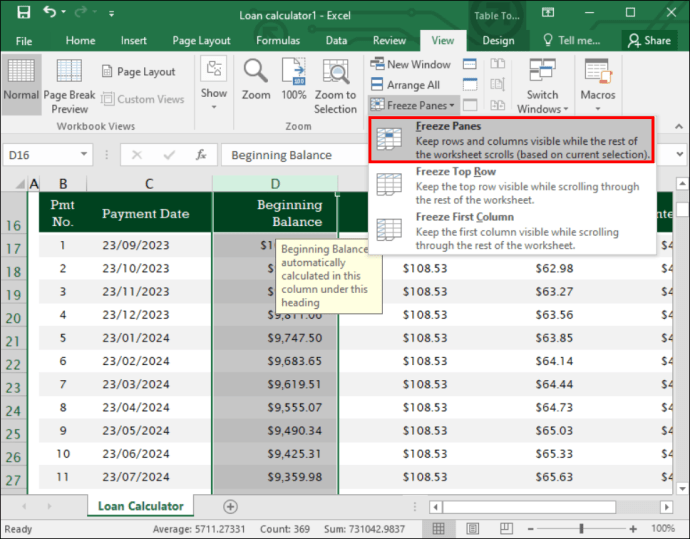Click the zoom slider in status bar
This screenshot has height=539, width=690.
[581, 528]
